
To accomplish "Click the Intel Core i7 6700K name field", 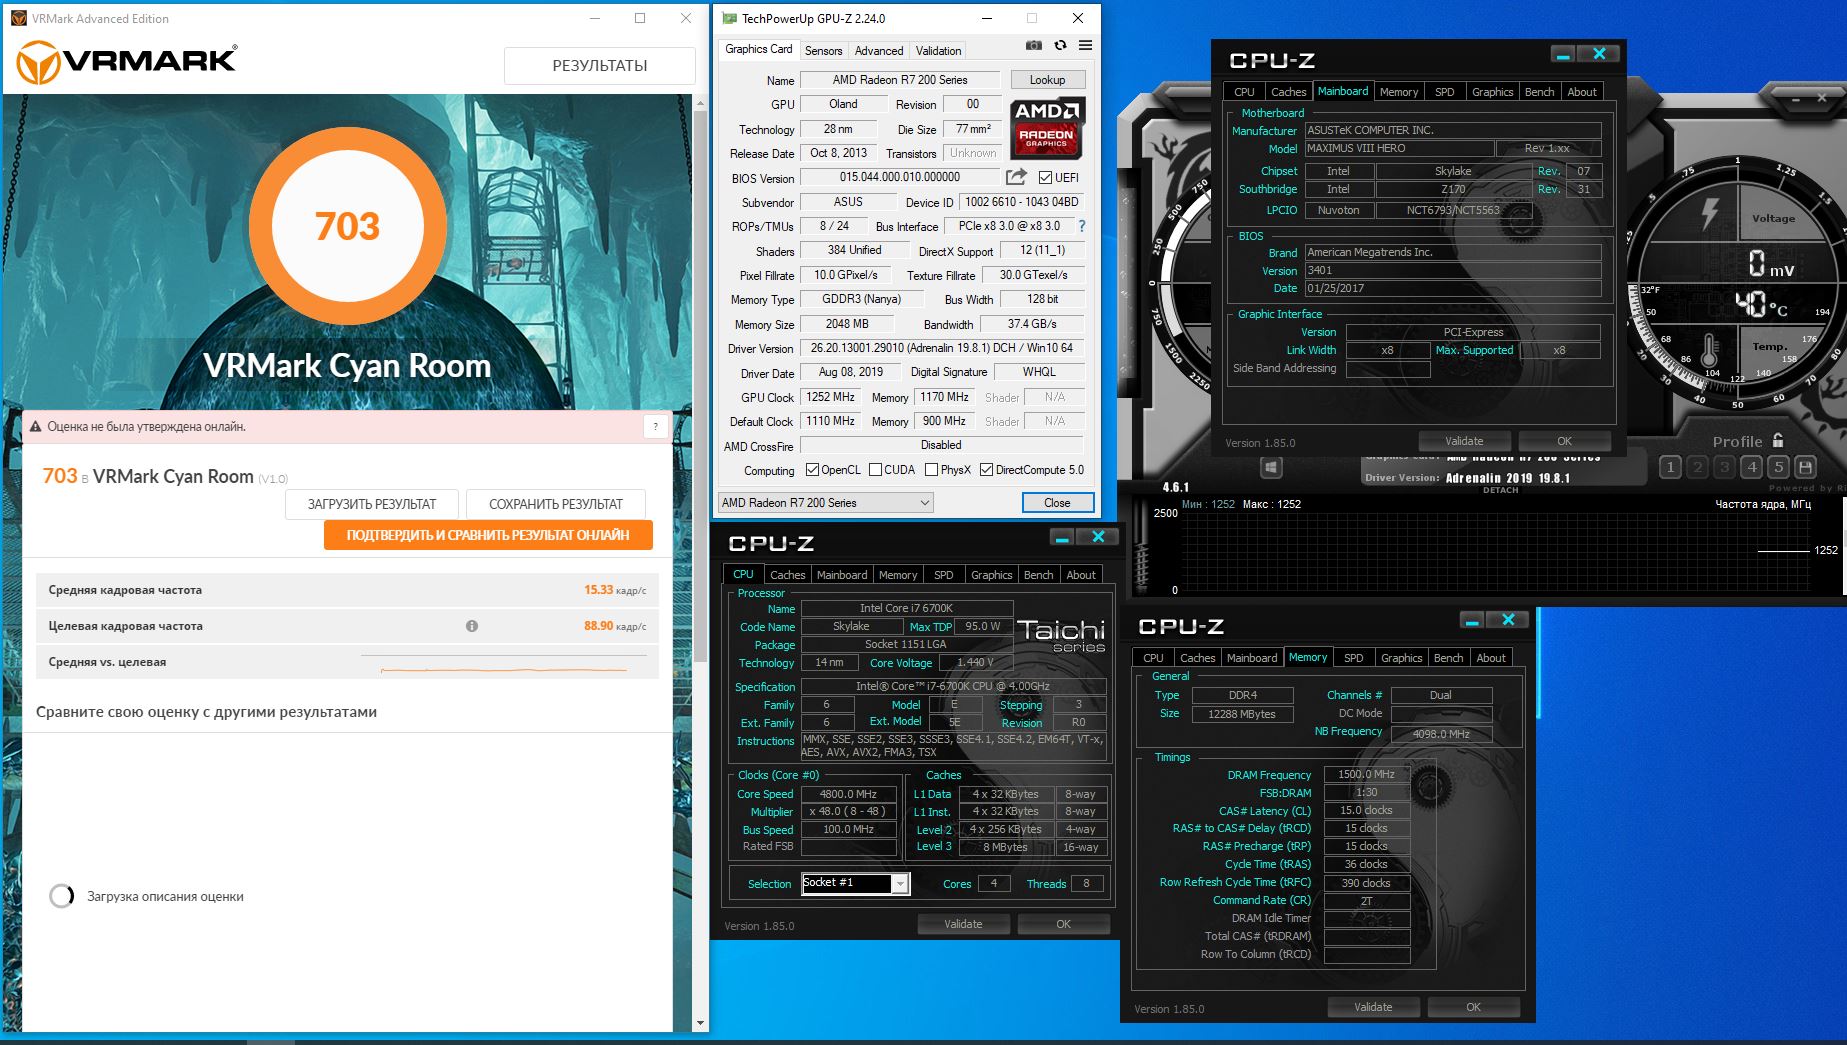I will pyautogui.click(x=906, y=608).
